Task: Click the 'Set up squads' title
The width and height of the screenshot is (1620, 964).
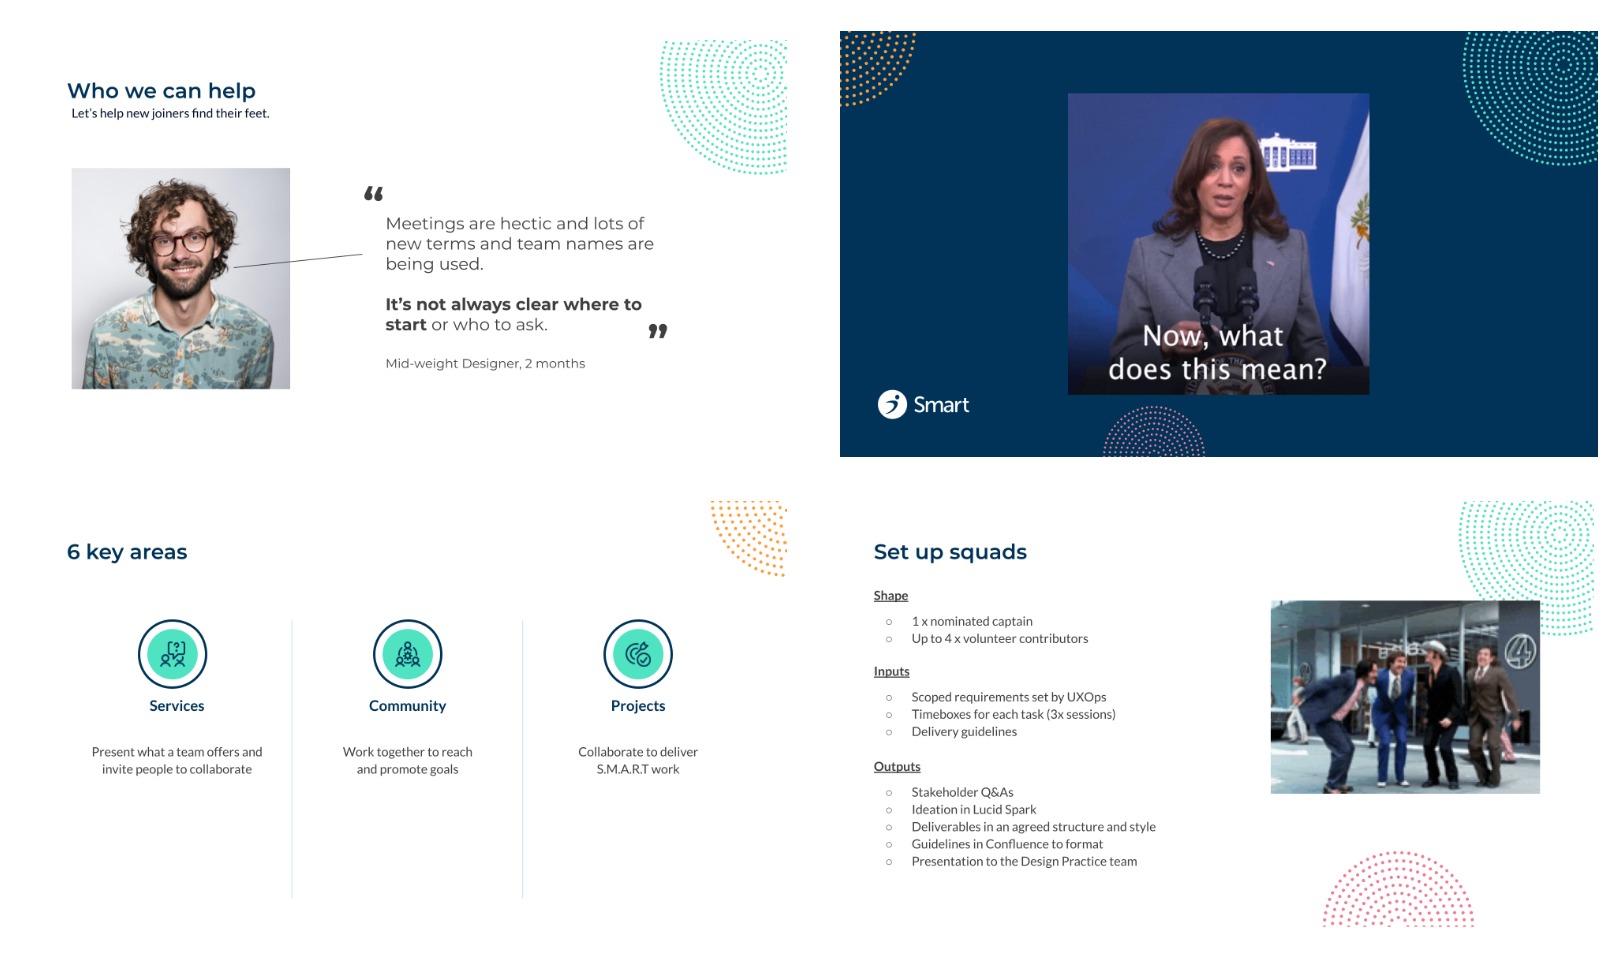Action: pos(950,552)
